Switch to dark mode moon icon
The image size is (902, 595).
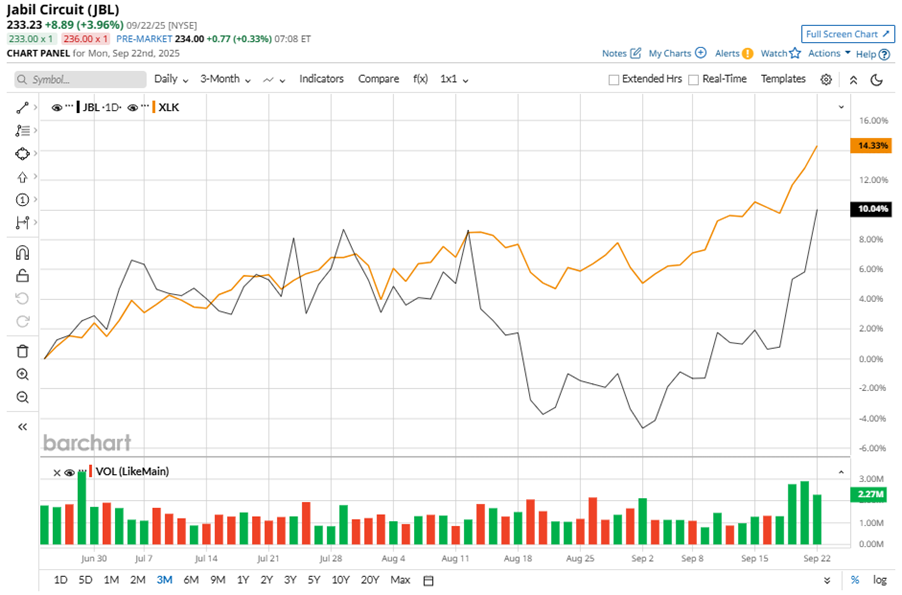coord(877,79)
